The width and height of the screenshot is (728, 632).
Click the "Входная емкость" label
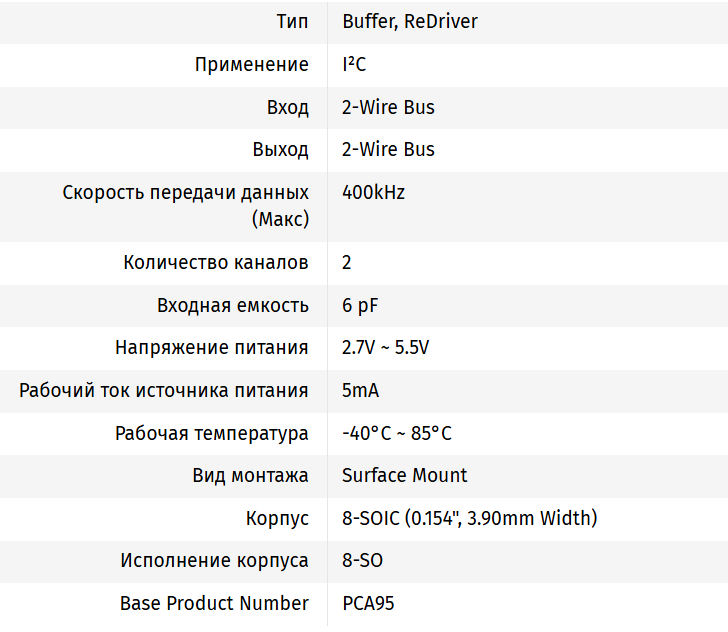(233, 305)
